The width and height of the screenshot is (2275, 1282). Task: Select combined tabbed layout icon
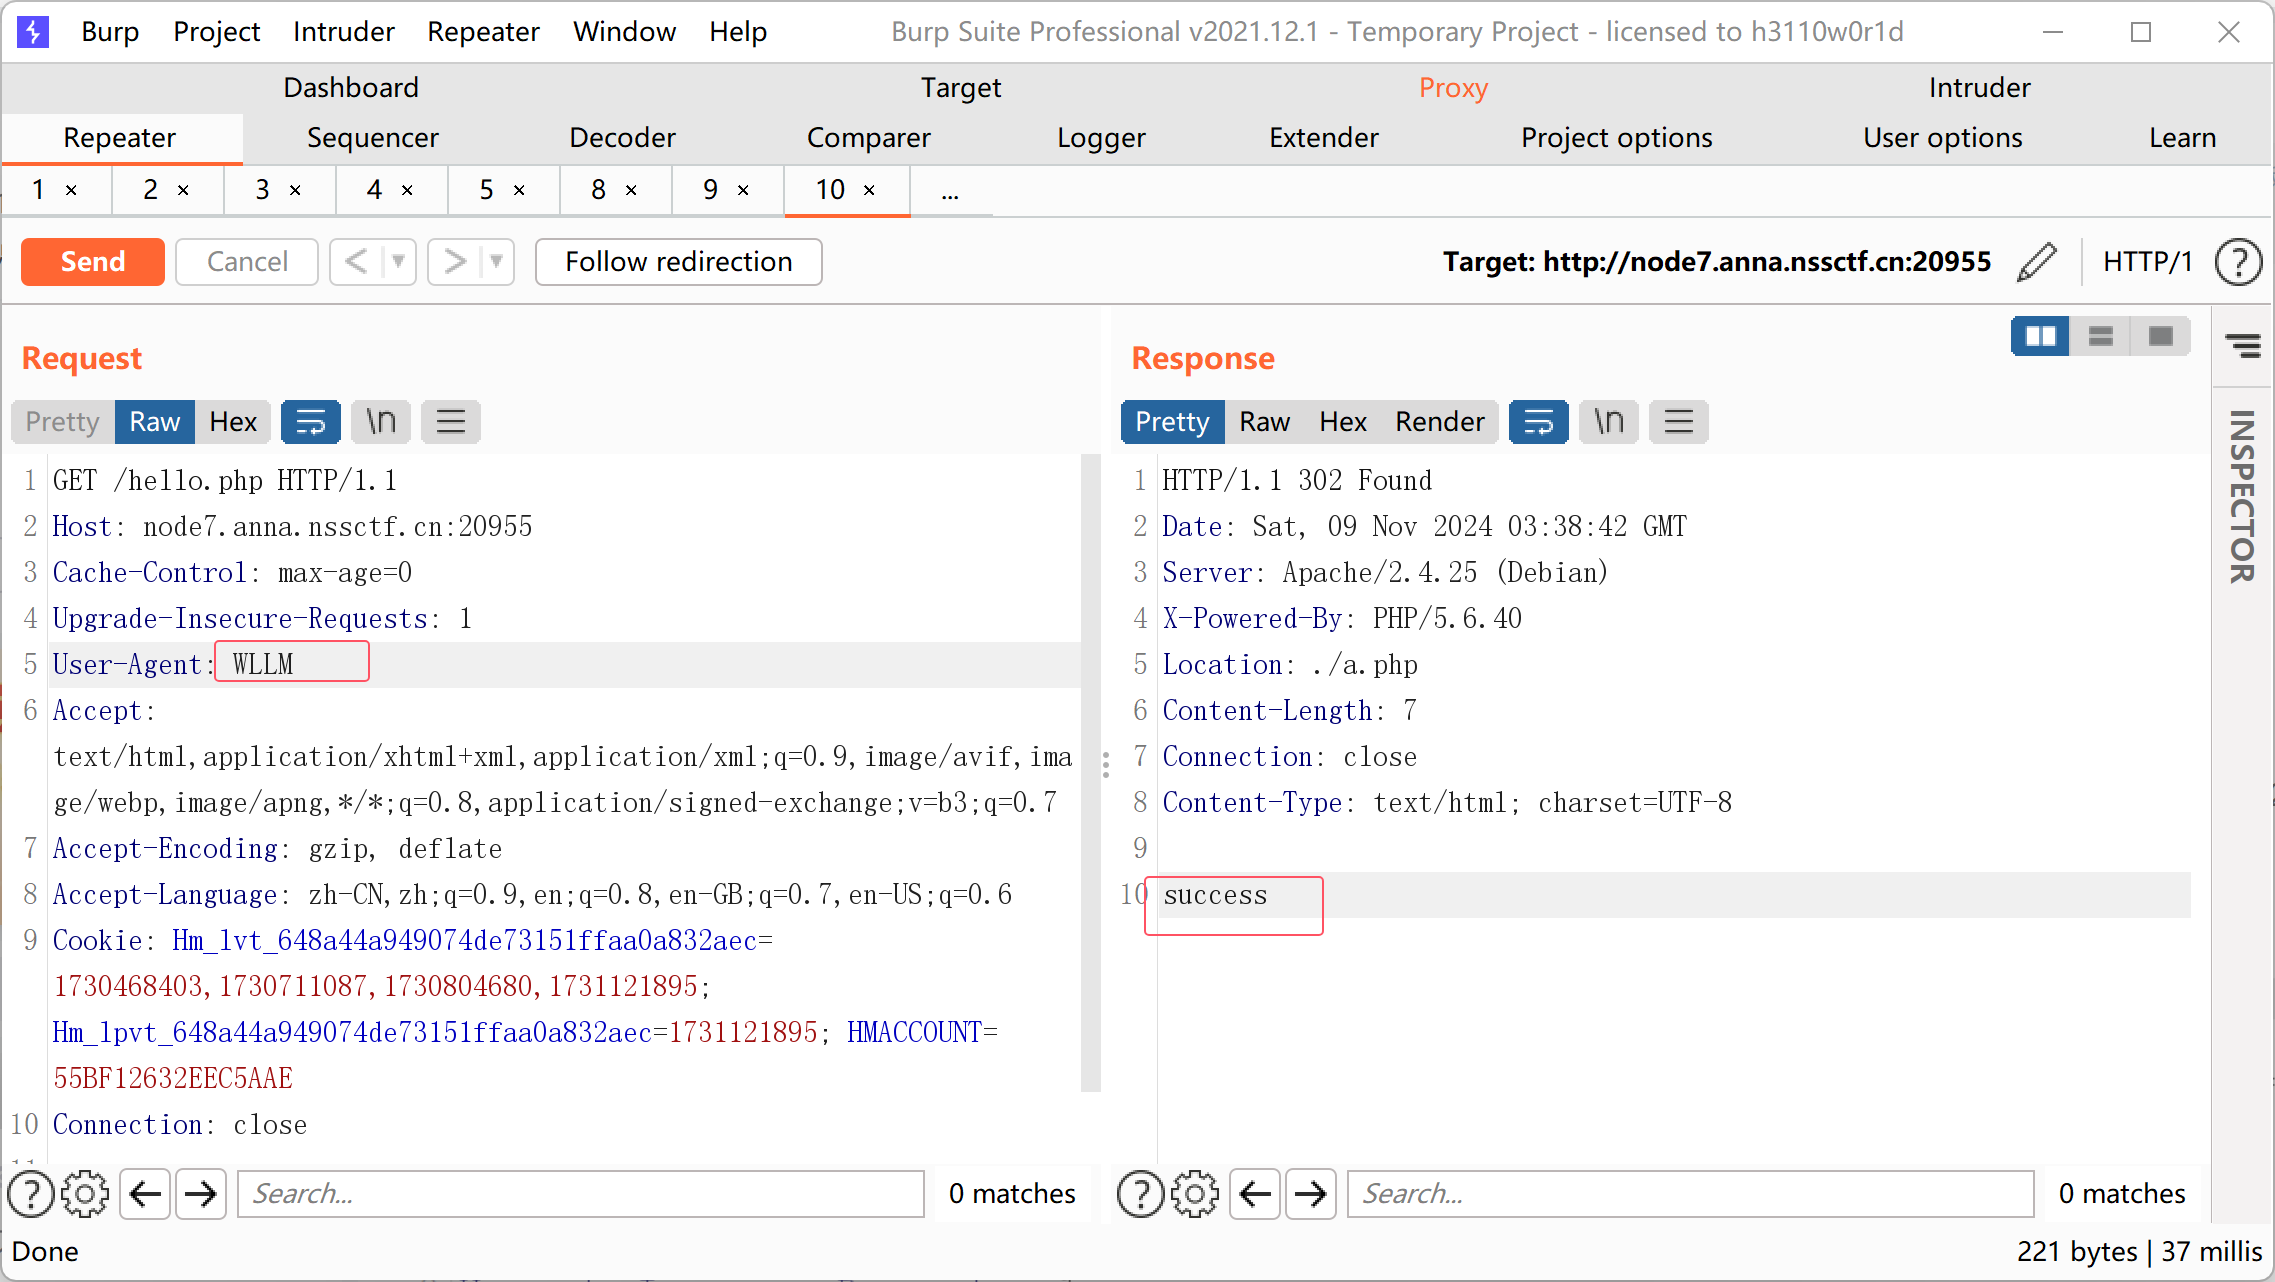(x=2161, y=336)
